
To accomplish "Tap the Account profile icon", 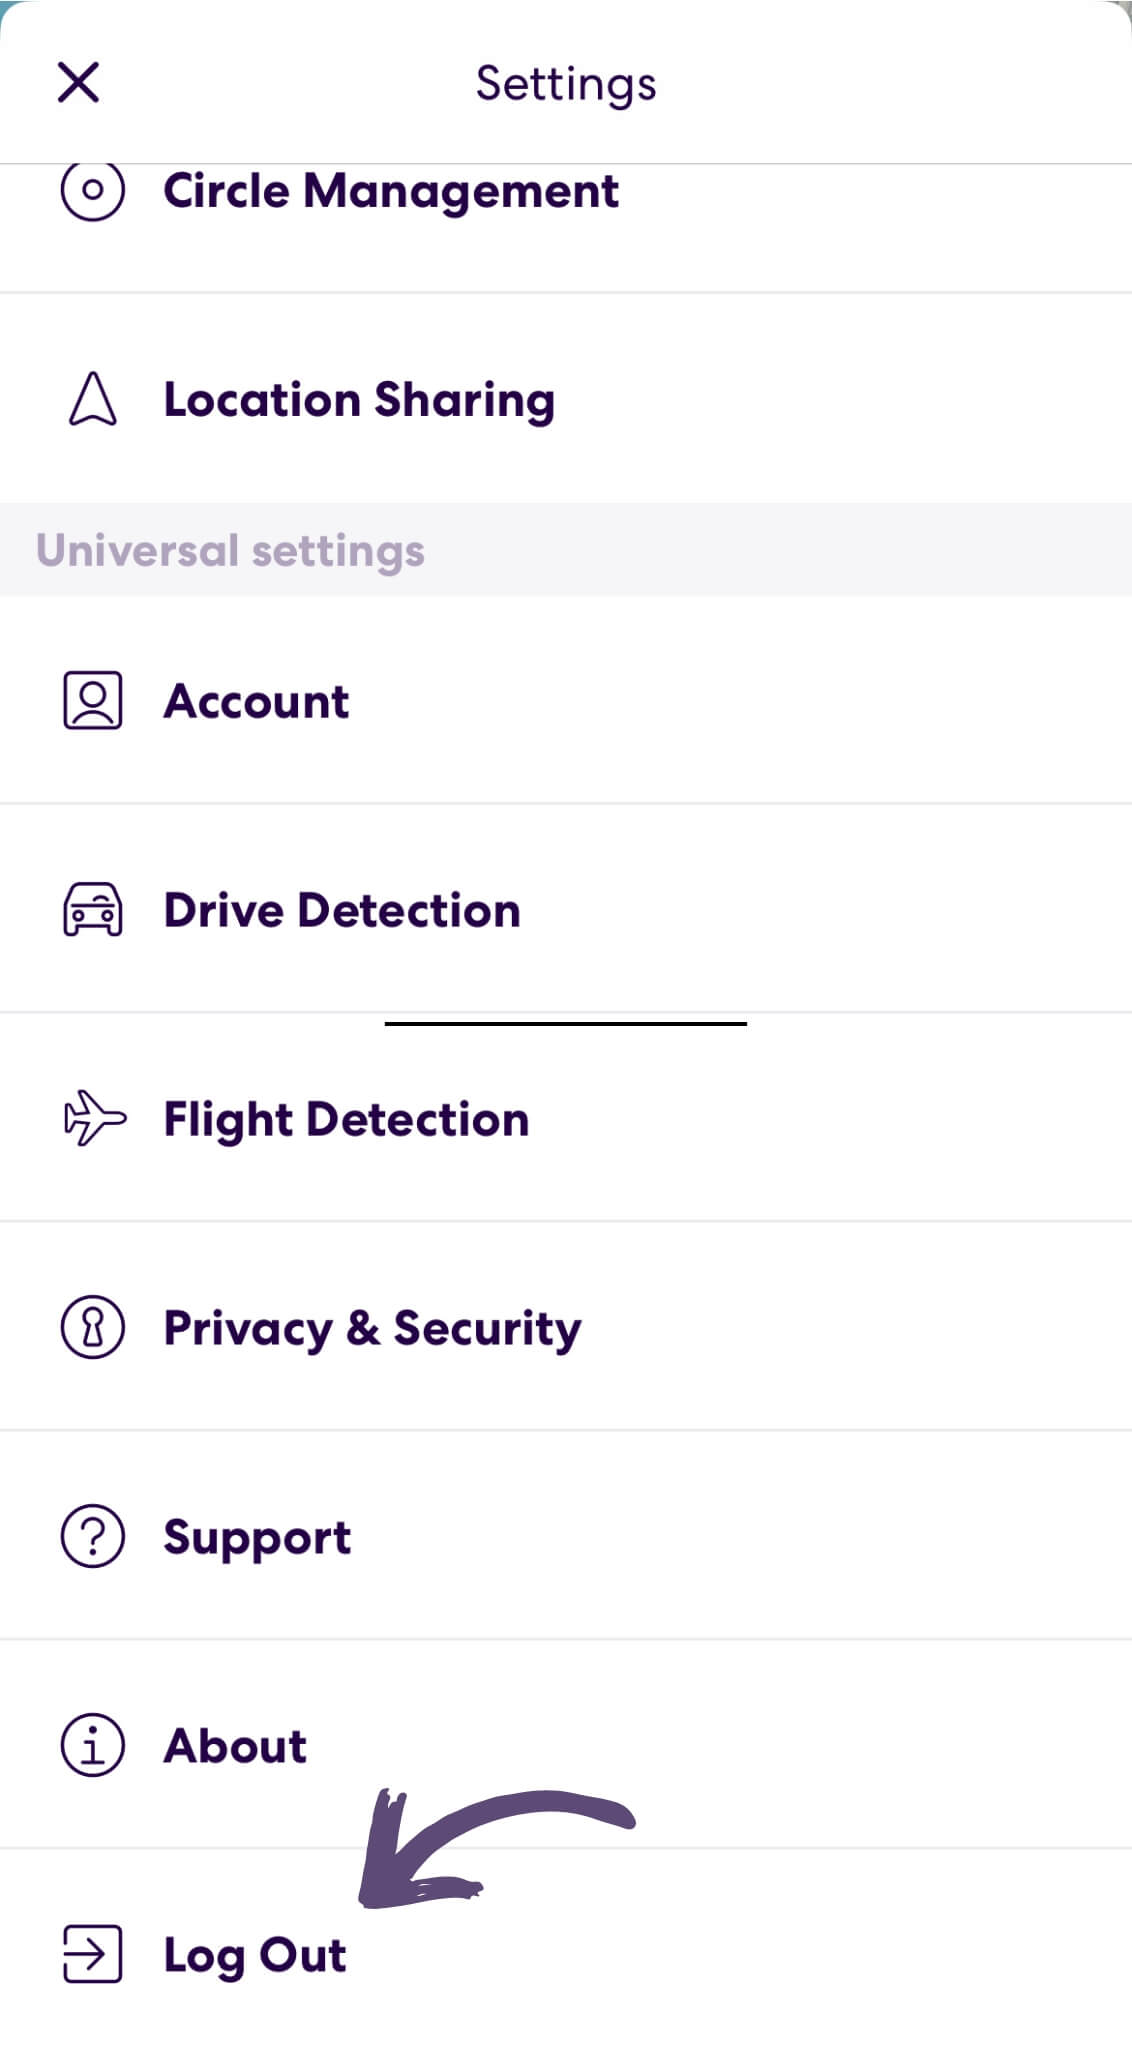I will (92, 700).
